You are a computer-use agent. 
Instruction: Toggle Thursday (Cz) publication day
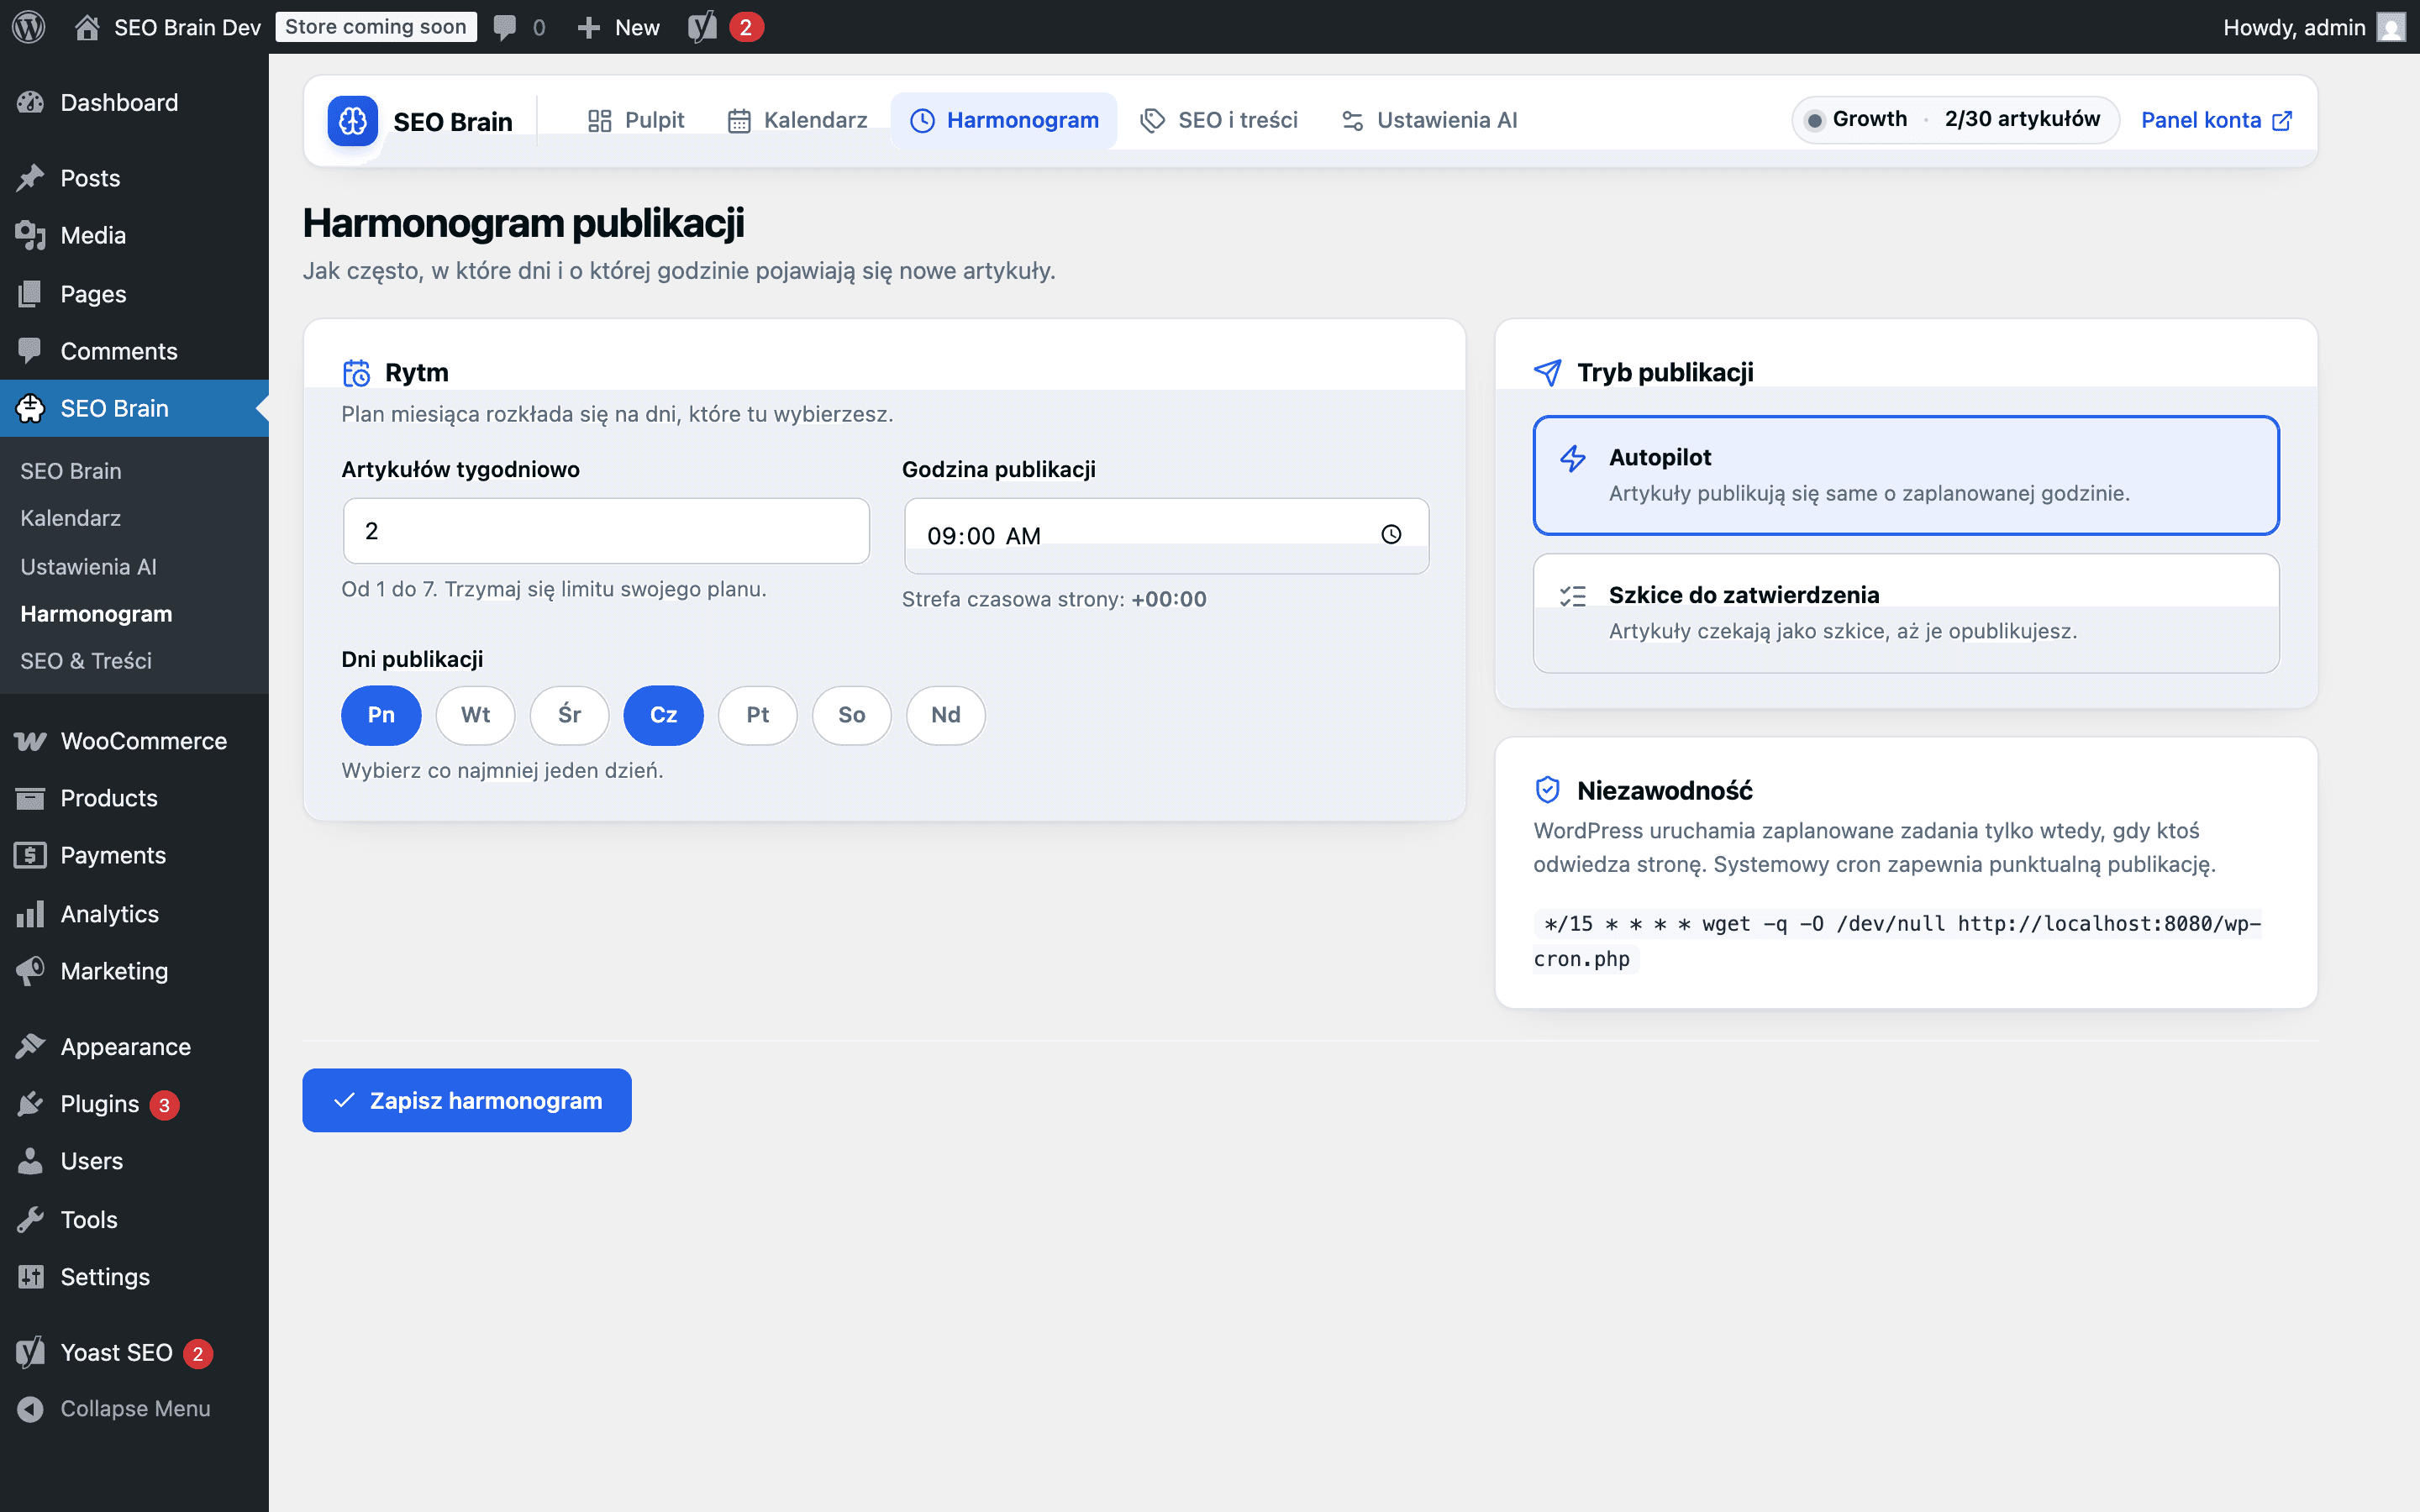[x=663, y=715]
